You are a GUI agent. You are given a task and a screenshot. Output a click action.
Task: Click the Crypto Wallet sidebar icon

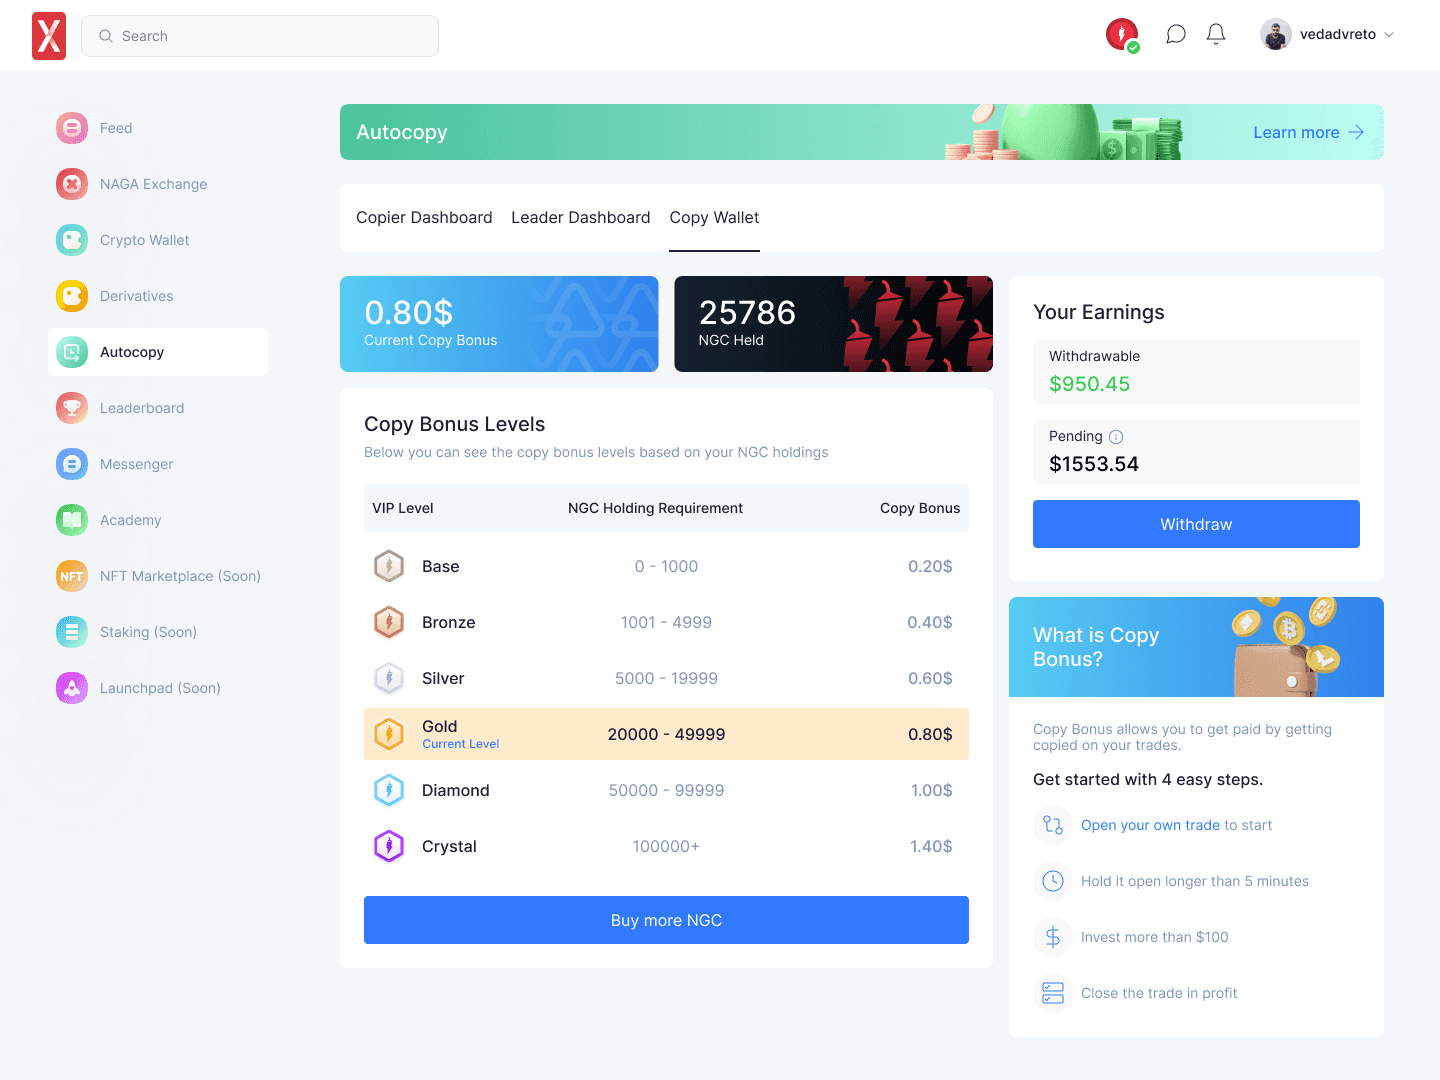(72, 240)
